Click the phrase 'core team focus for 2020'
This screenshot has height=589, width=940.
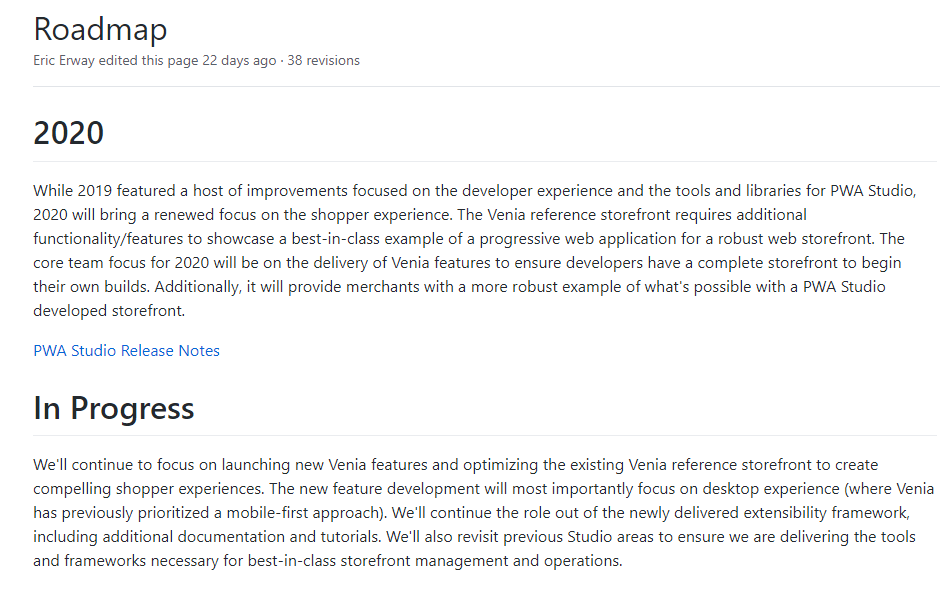click(x=121, y=263)
